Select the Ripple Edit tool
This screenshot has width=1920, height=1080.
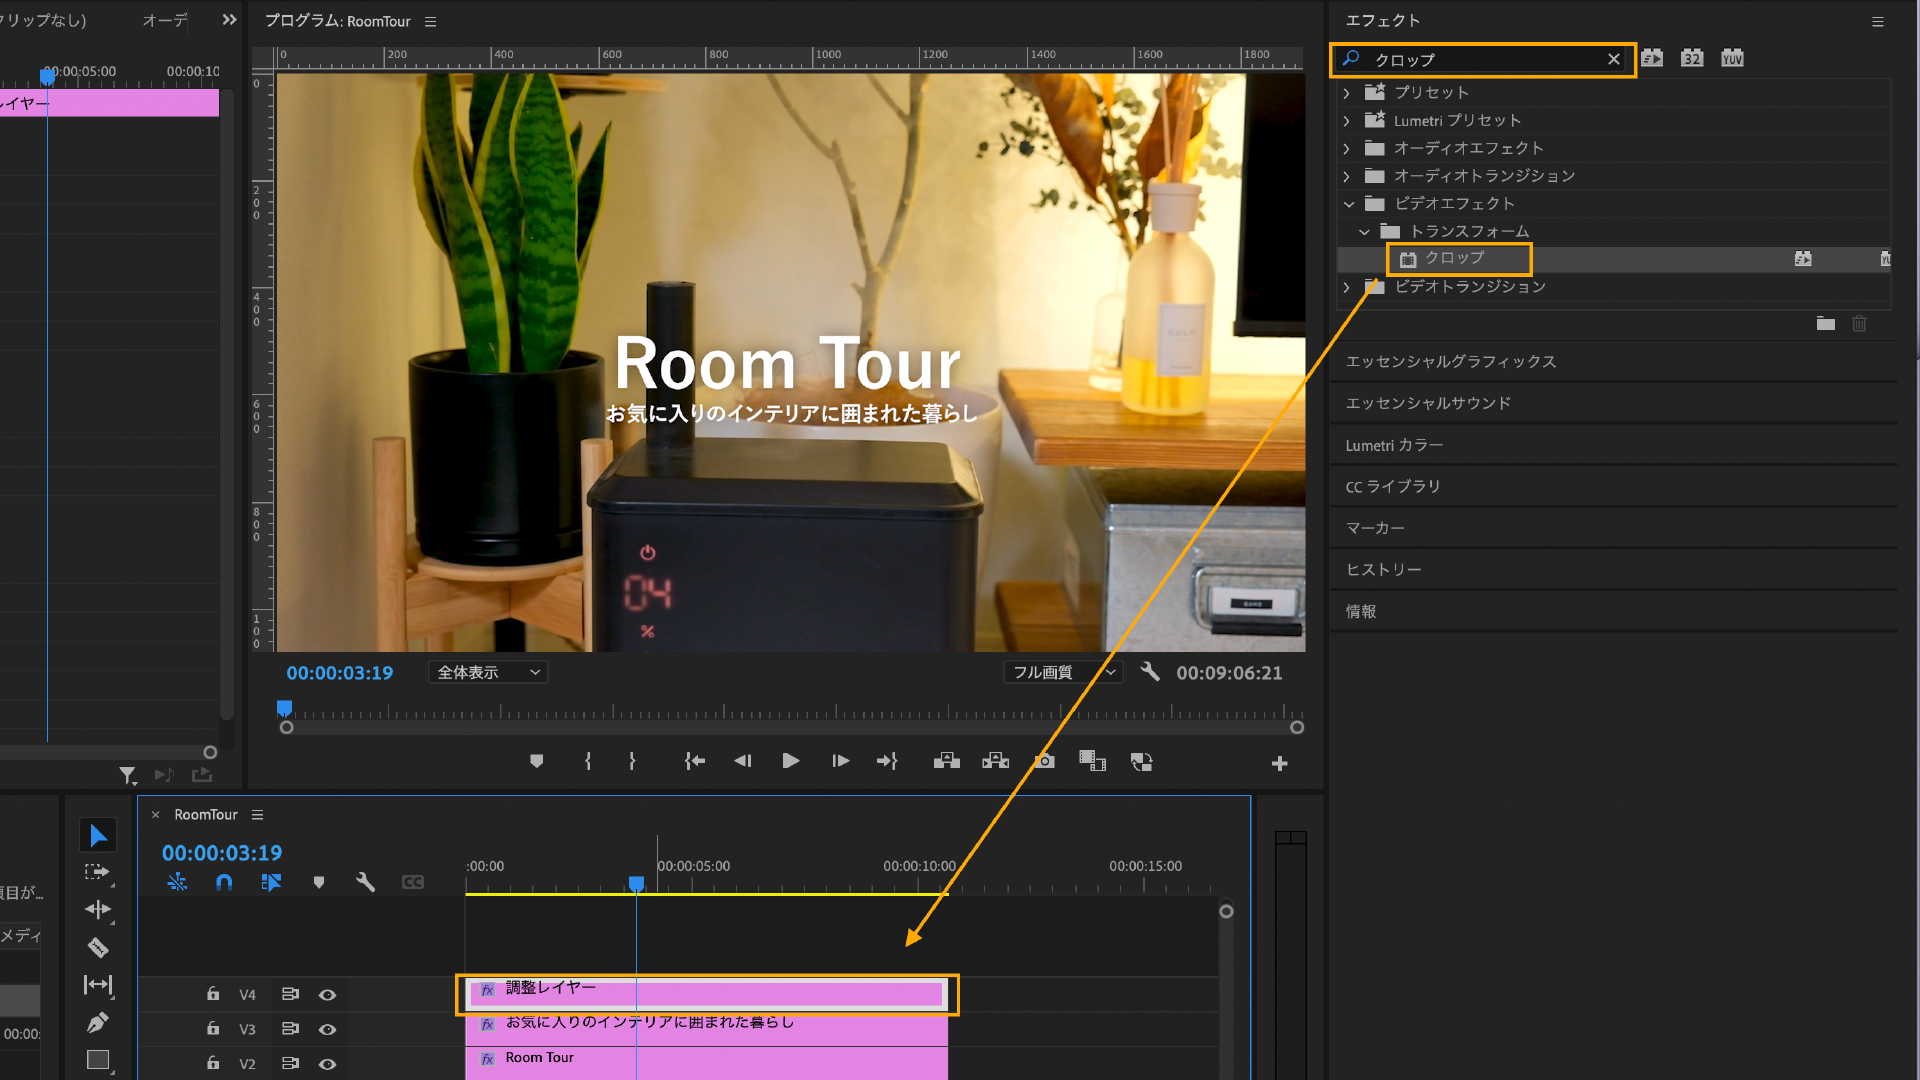pyautogui.click(x=98, y=909)
